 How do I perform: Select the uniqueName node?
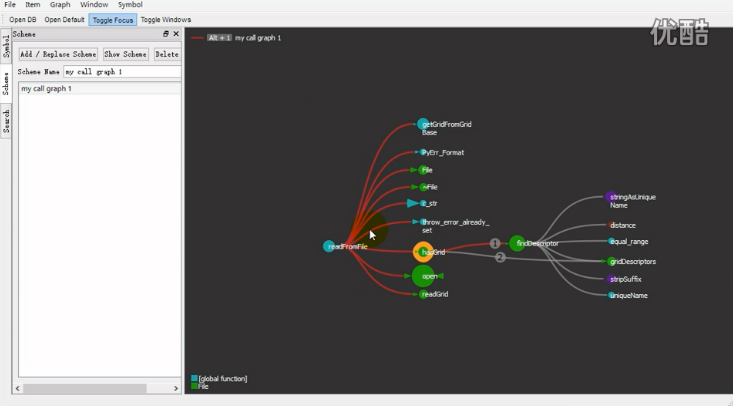(611, 295)
